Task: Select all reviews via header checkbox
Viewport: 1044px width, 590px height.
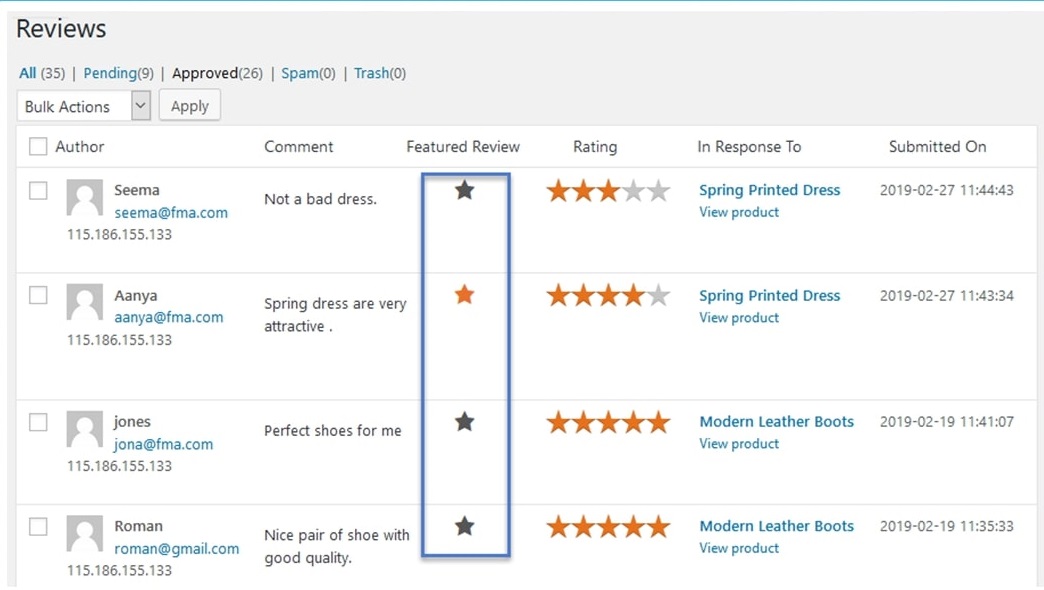Action: [x=38, y=147]
